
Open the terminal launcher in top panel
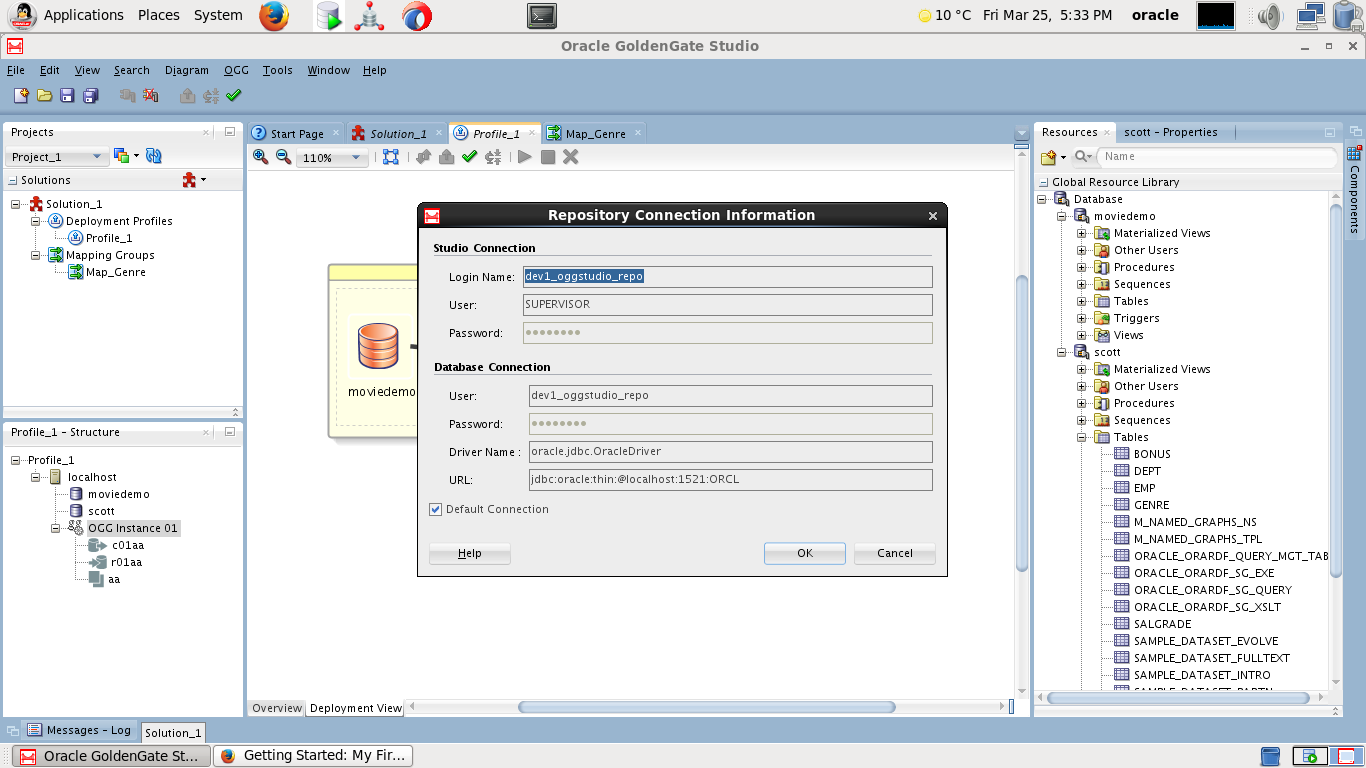click(541, 15)
